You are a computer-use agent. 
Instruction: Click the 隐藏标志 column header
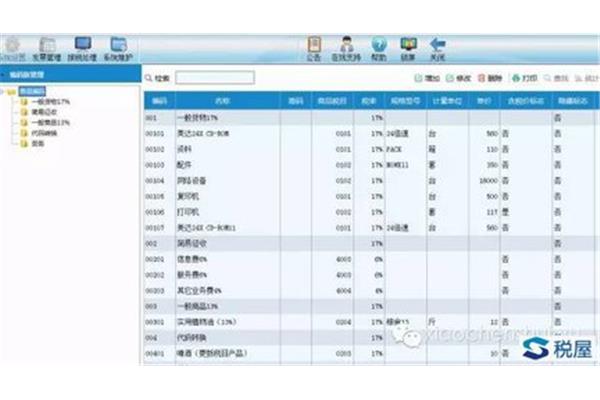coord(573,101)
